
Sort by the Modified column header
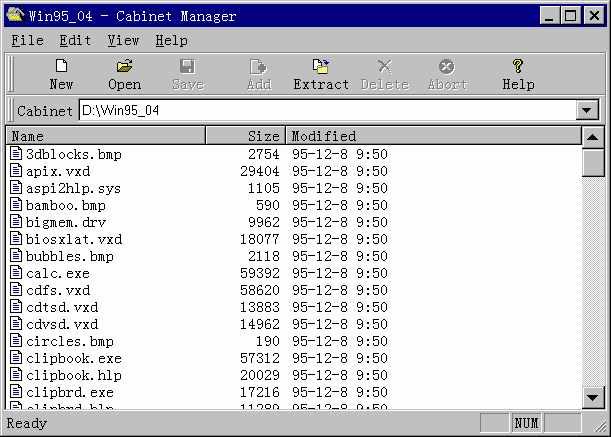pyautogui.click(x=432, y=136)
